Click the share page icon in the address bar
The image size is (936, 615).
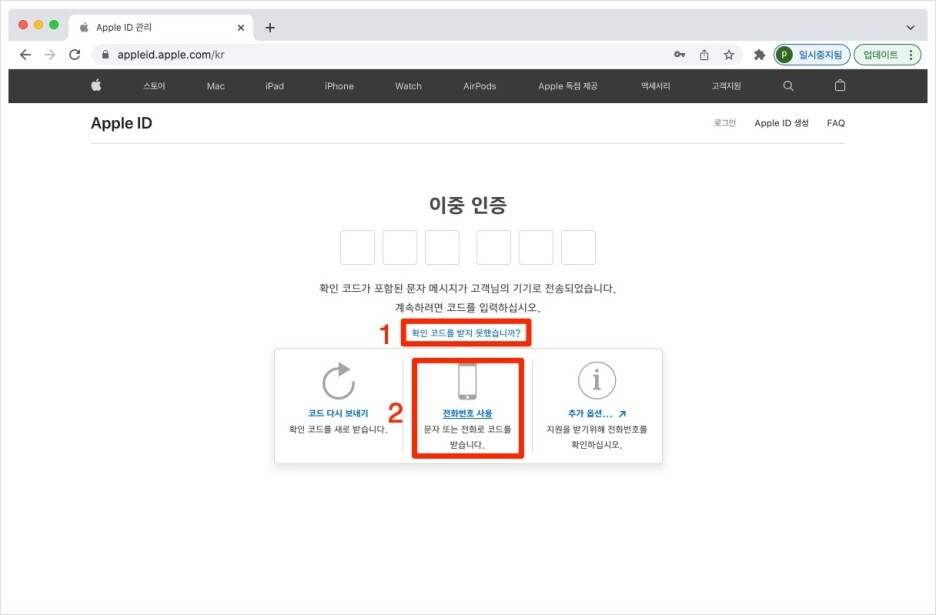704,55
